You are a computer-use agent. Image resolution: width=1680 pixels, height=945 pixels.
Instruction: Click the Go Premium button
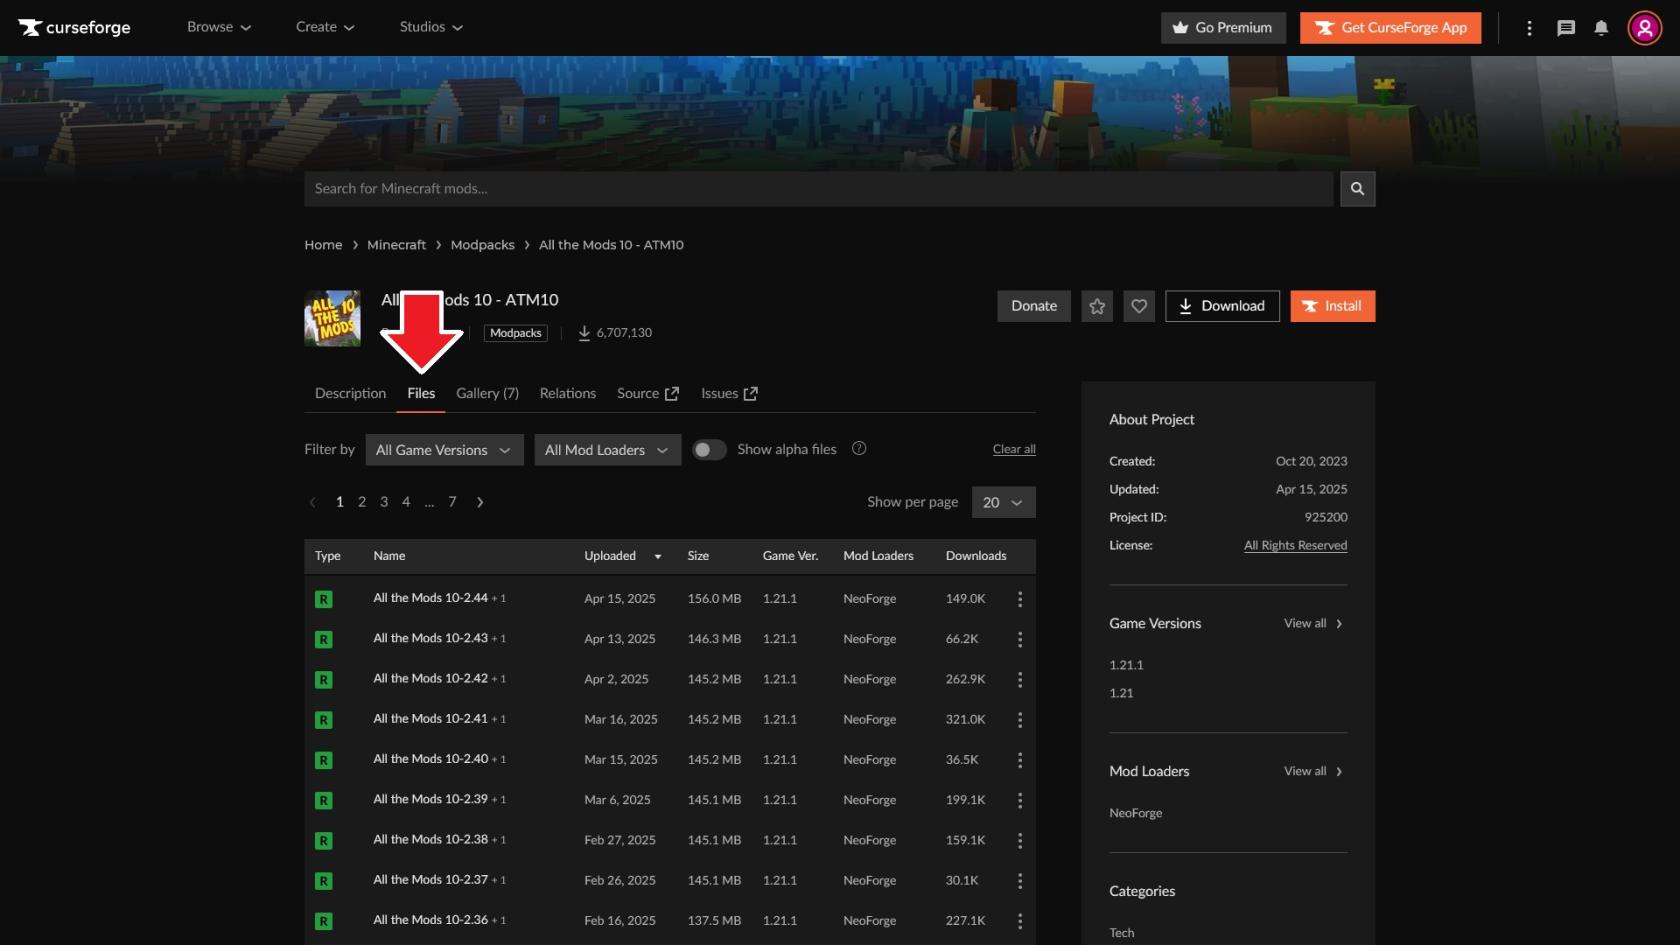[1223, 28]
